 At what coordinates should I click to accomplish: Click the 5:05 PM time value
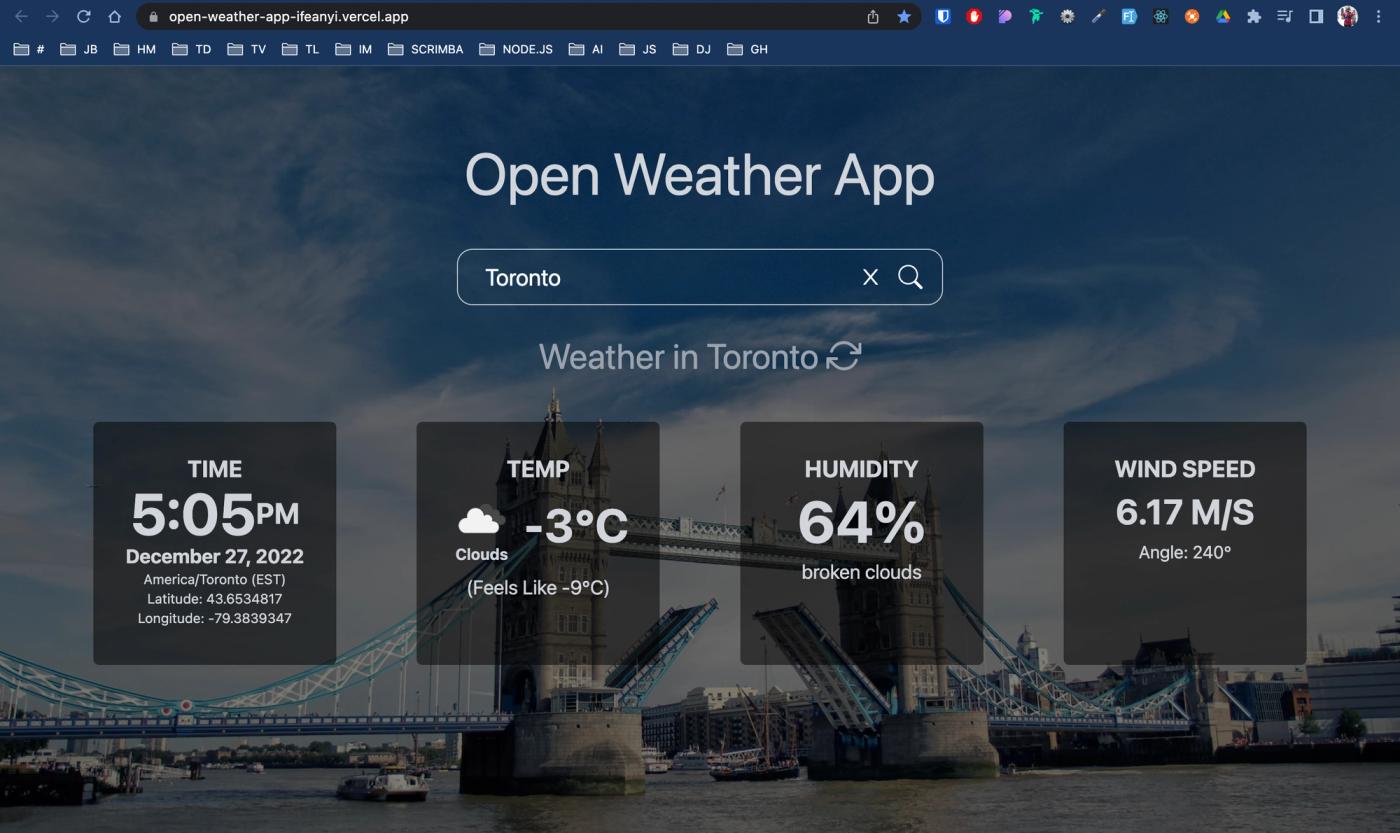pyautogui.click(x=215, y=514)
